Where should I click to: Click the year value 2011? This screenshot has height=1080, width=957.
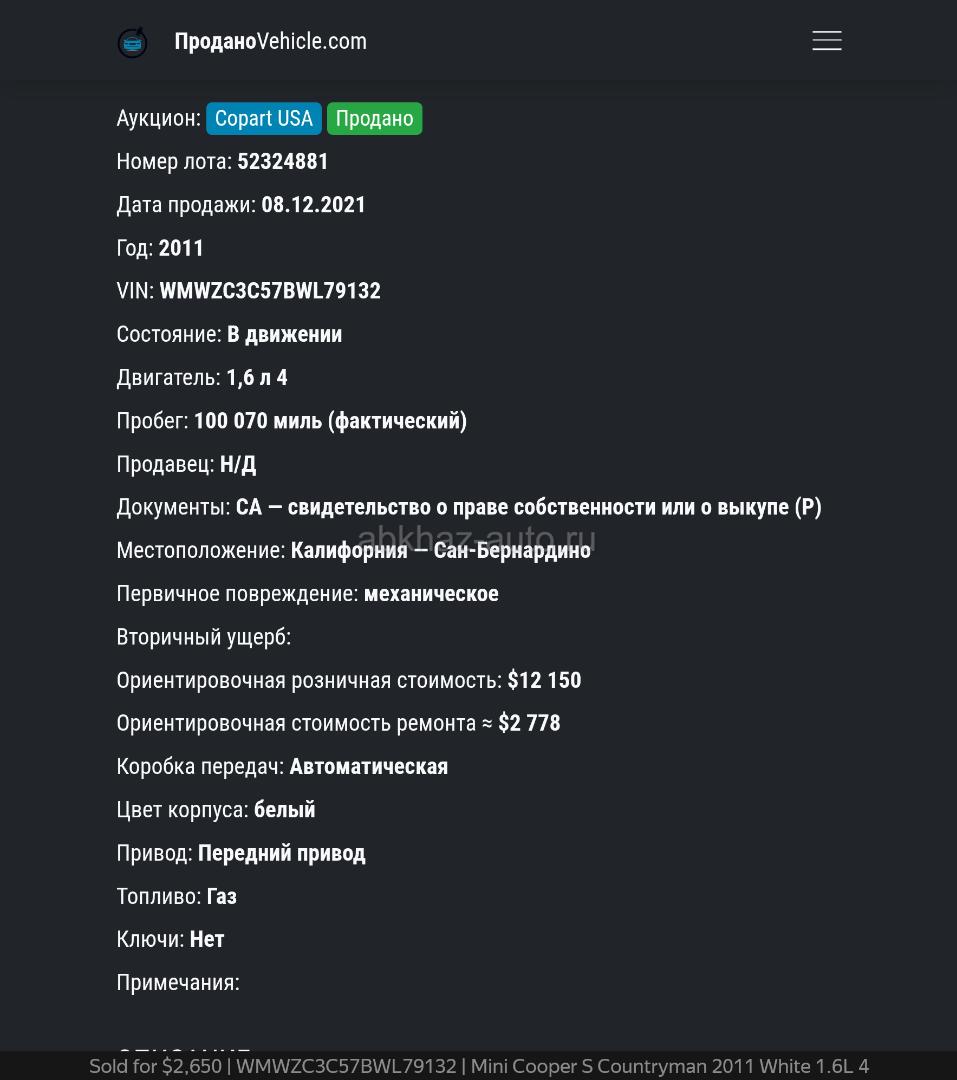[x=181, y=248]
